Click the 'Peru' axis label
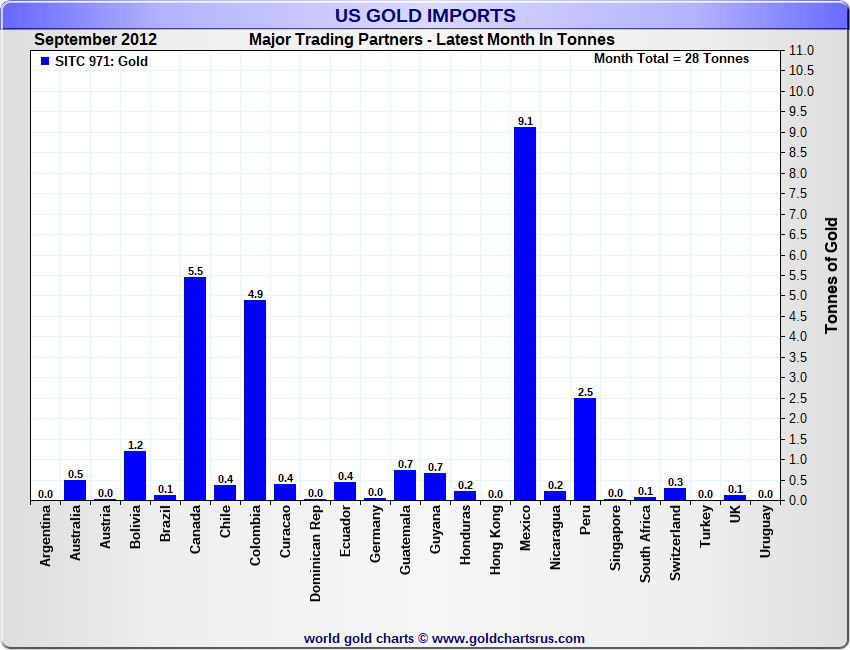This screenshot has height=650, width=850. [x=585, y=520]
